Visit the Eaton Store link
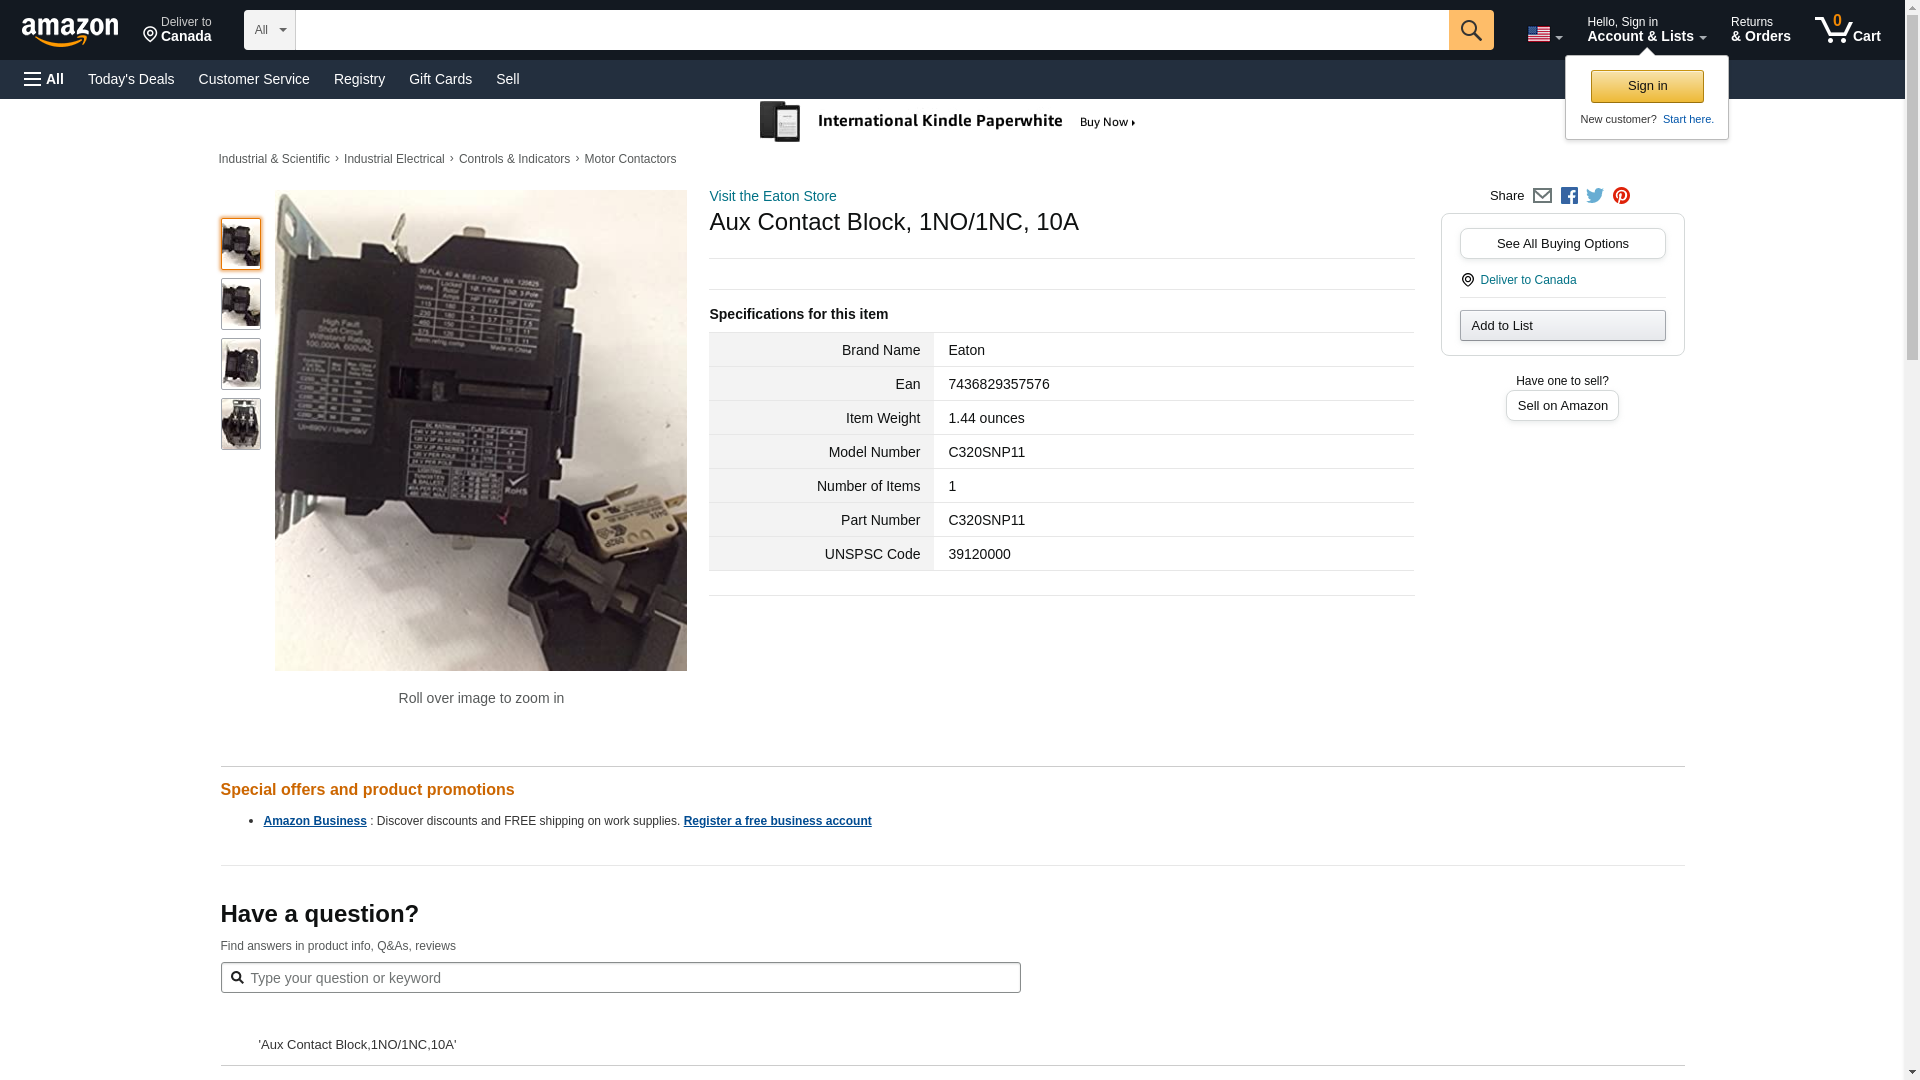Image resolution: width=1920 pixels, height=1080 pixels. point(772,196)
